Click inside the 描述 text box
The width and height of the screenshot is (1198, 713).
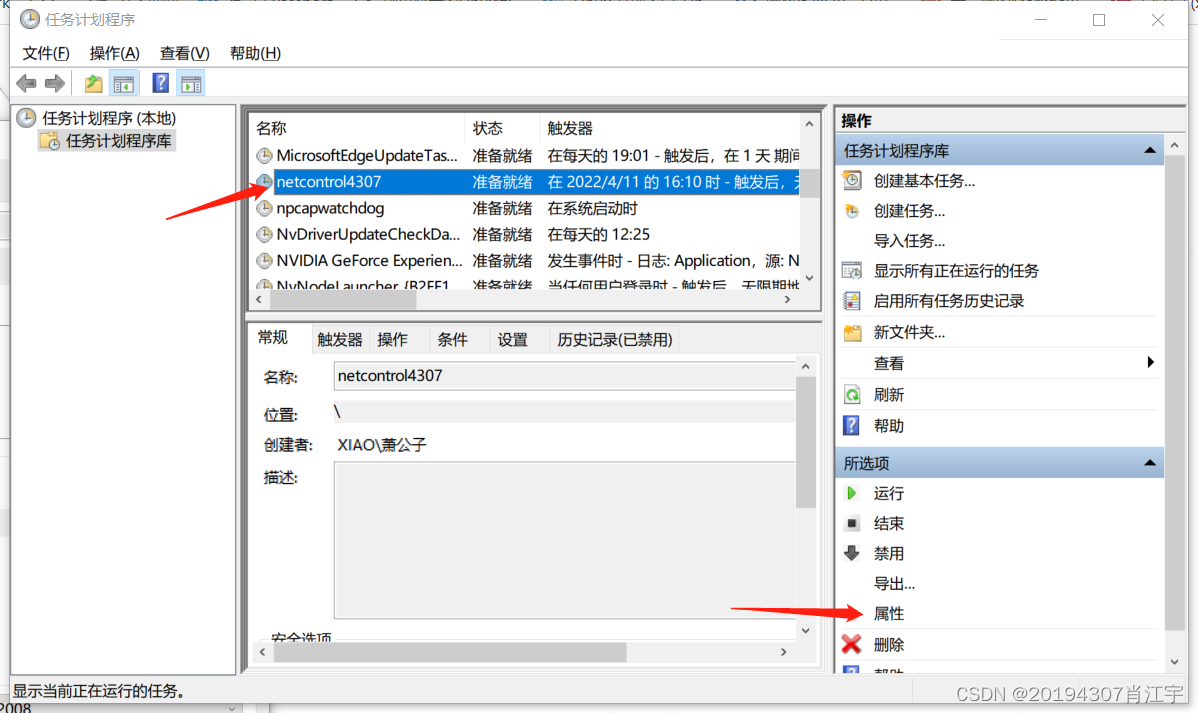tap(565, 540)
